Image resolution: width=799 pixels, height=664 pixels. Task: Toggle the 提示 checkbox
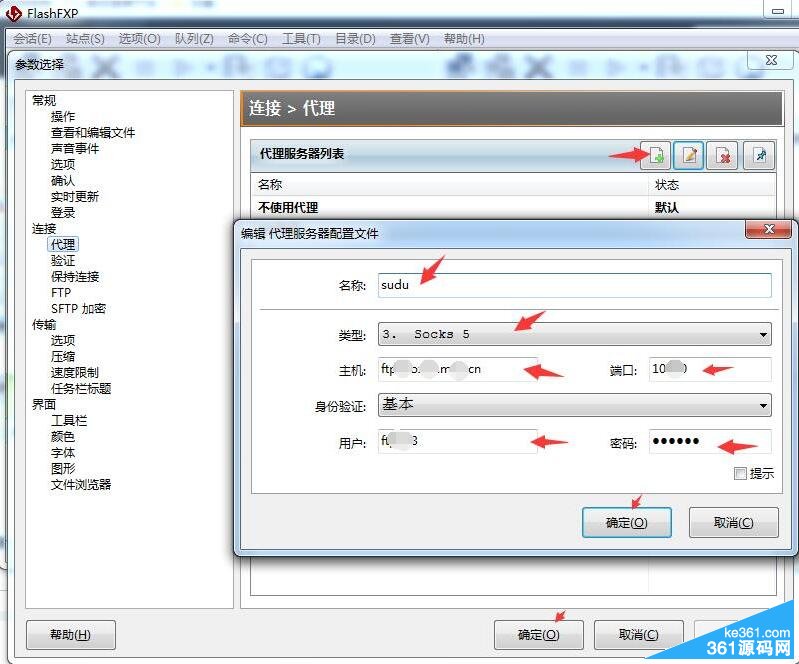click(x=740, y=473)
